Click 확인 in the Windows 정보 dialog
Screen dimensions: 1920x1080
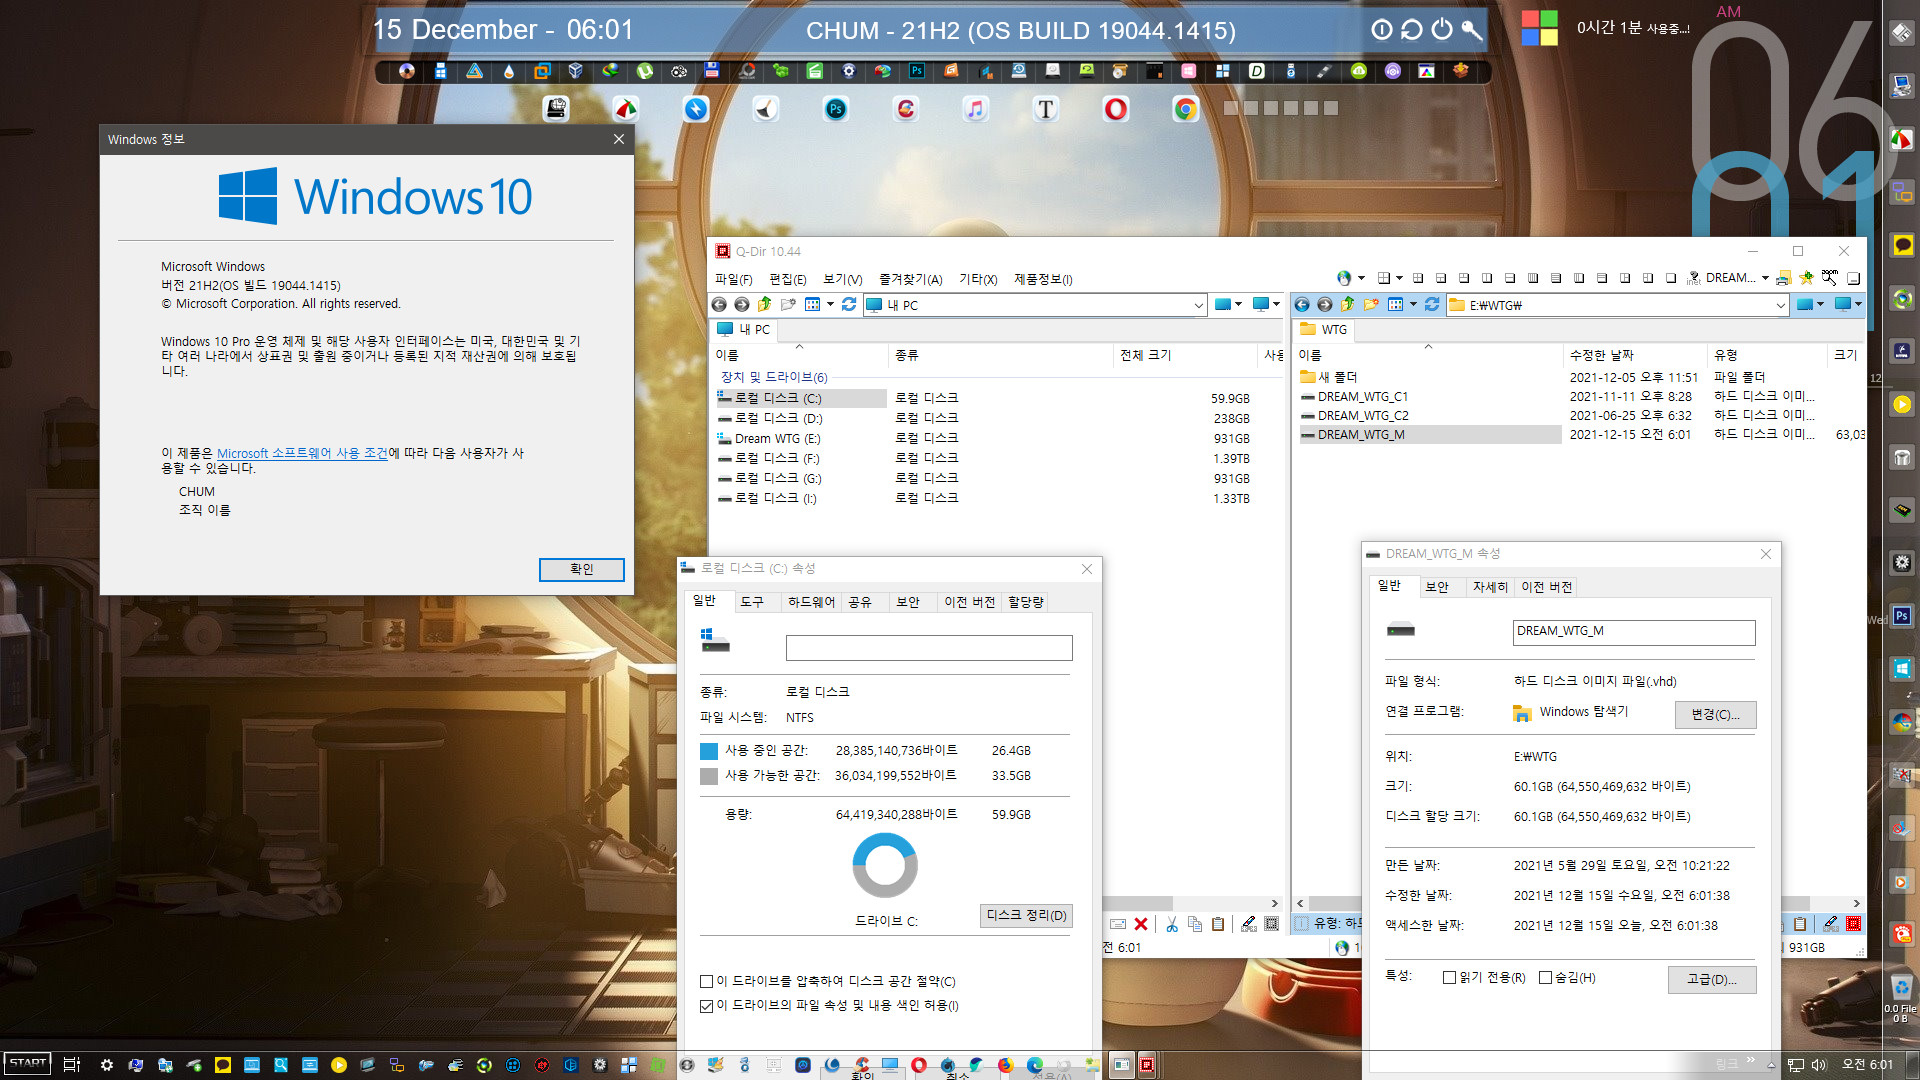coord(581,569)
